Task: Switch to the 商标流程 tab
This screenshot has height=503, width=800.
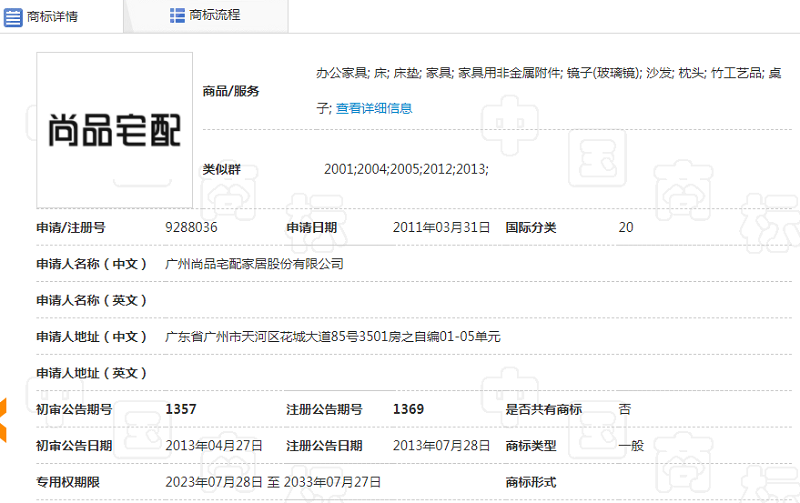Action: pyautogui.click(x=206, y=15)
